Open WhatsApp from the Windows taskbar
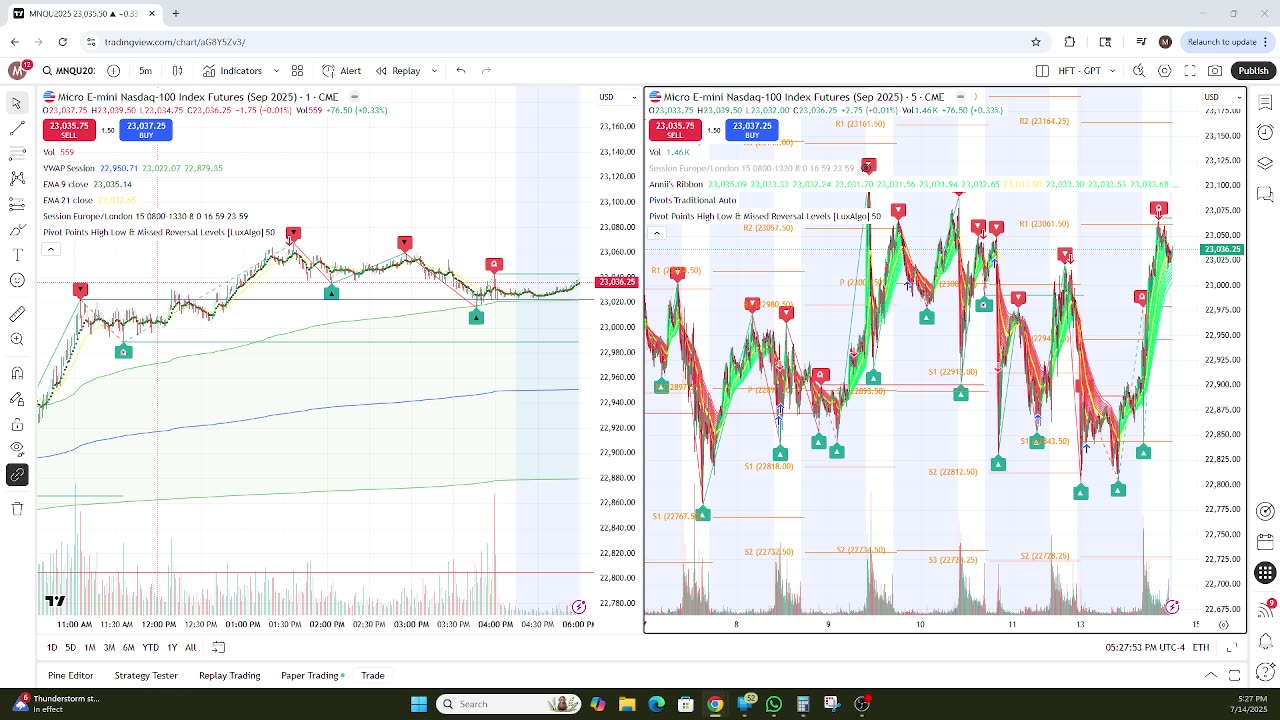This screenshot has width=1280, height=720. (774, 704)
